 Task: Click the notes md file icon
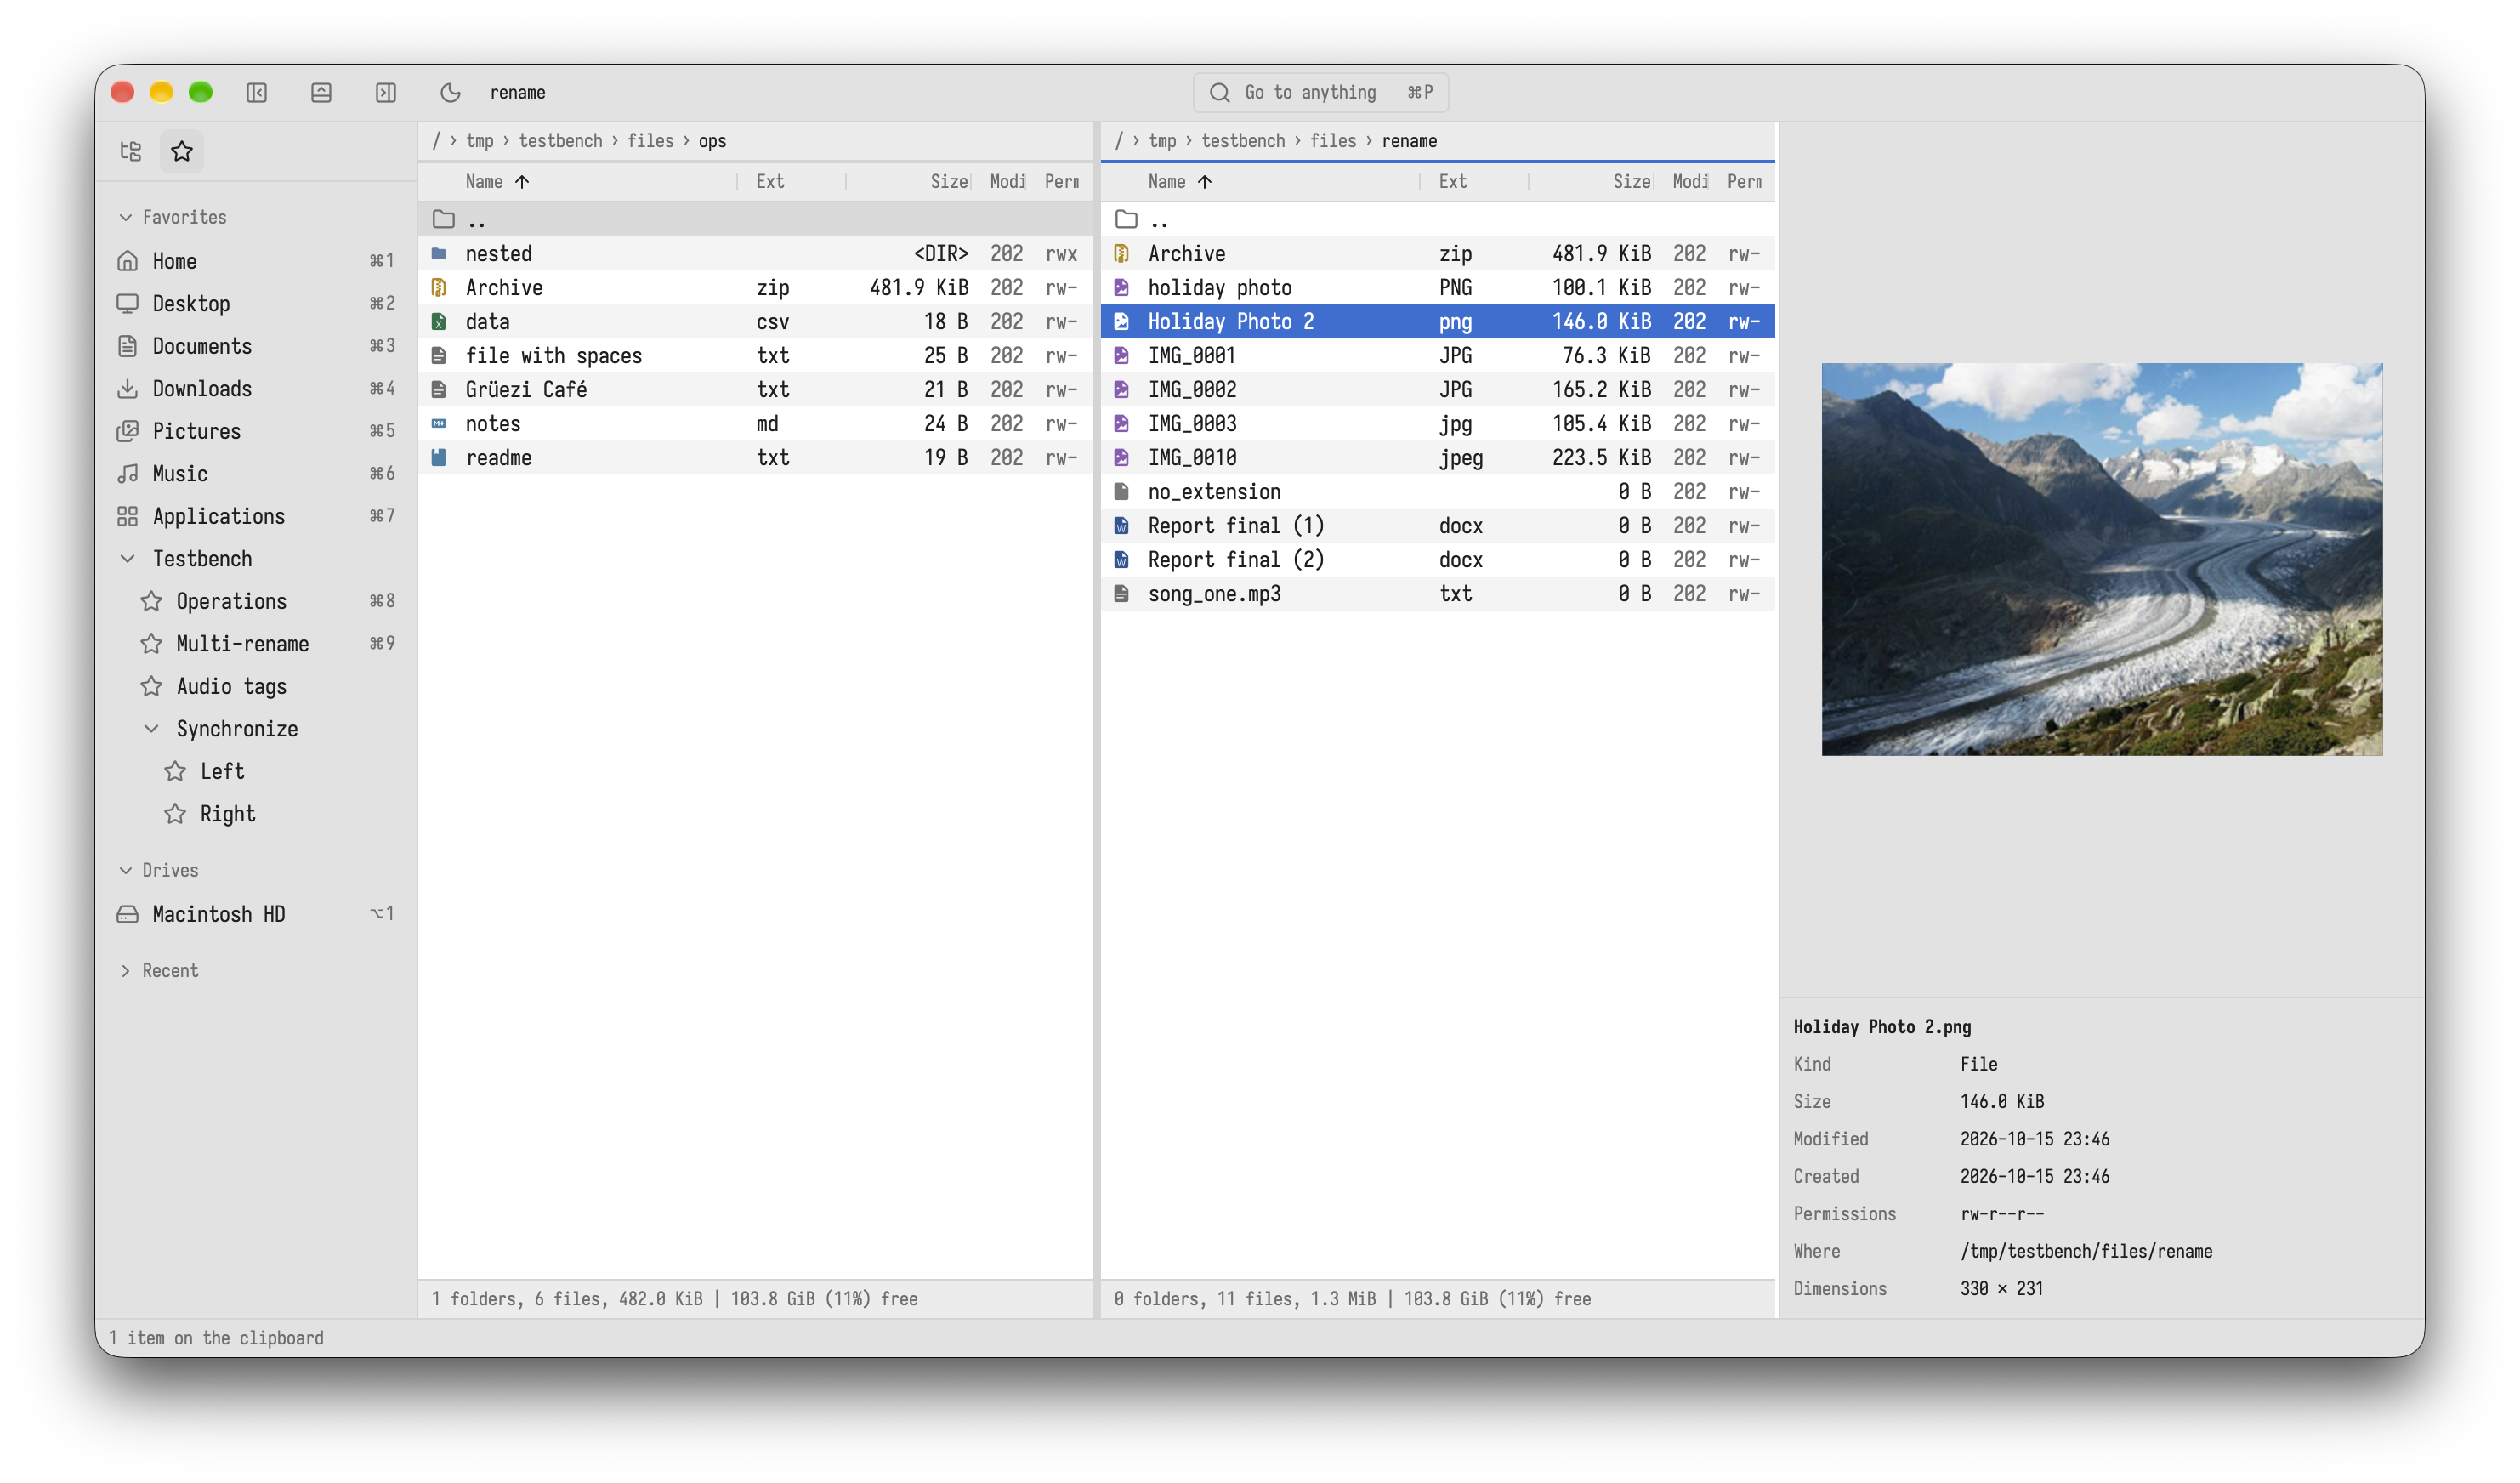tap(439, 424)
